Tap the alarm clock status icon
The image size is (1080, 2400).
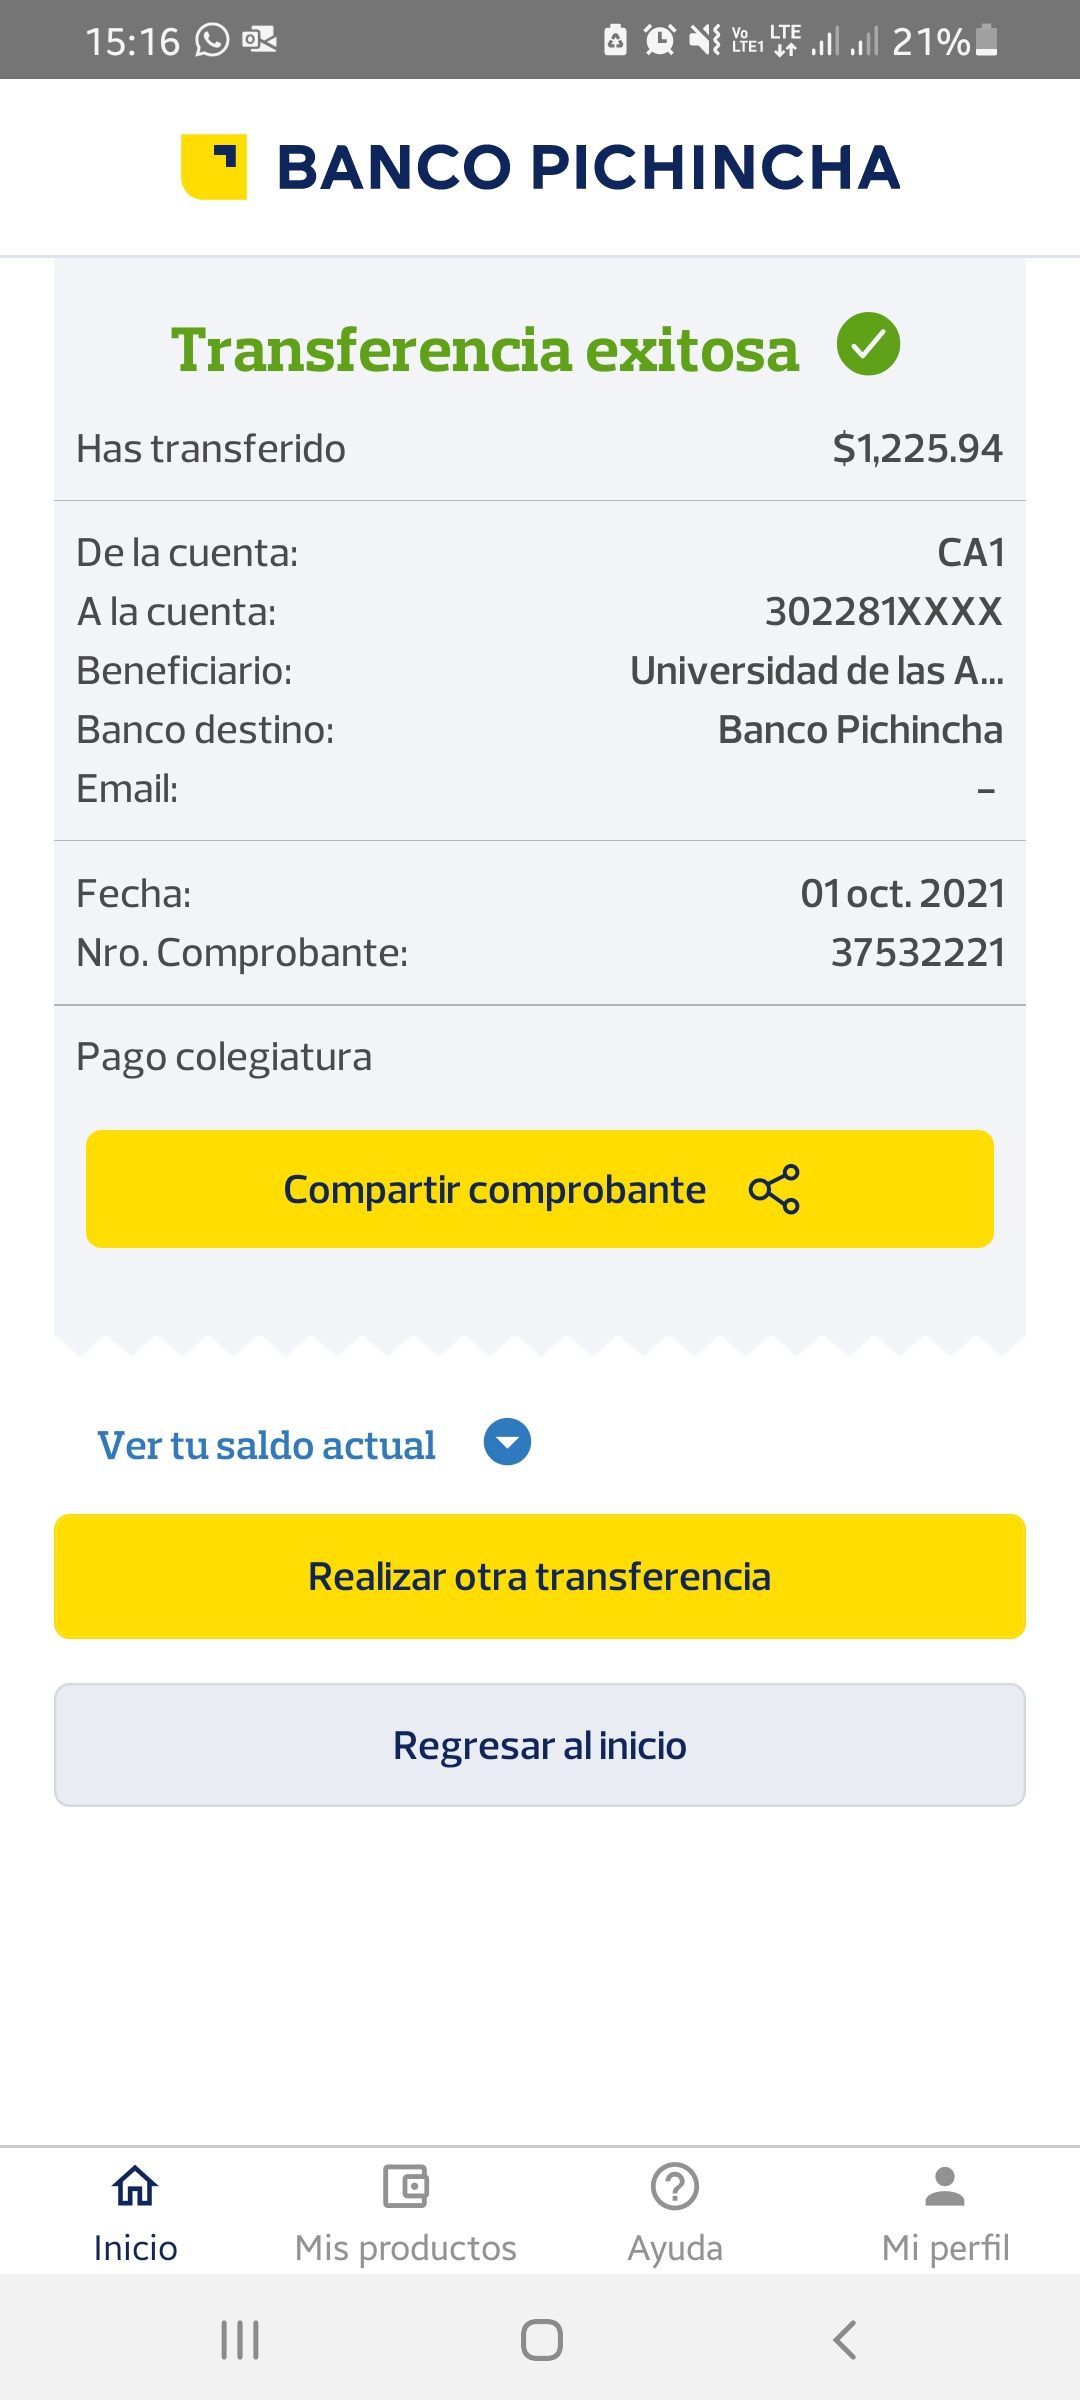point(659,40)
